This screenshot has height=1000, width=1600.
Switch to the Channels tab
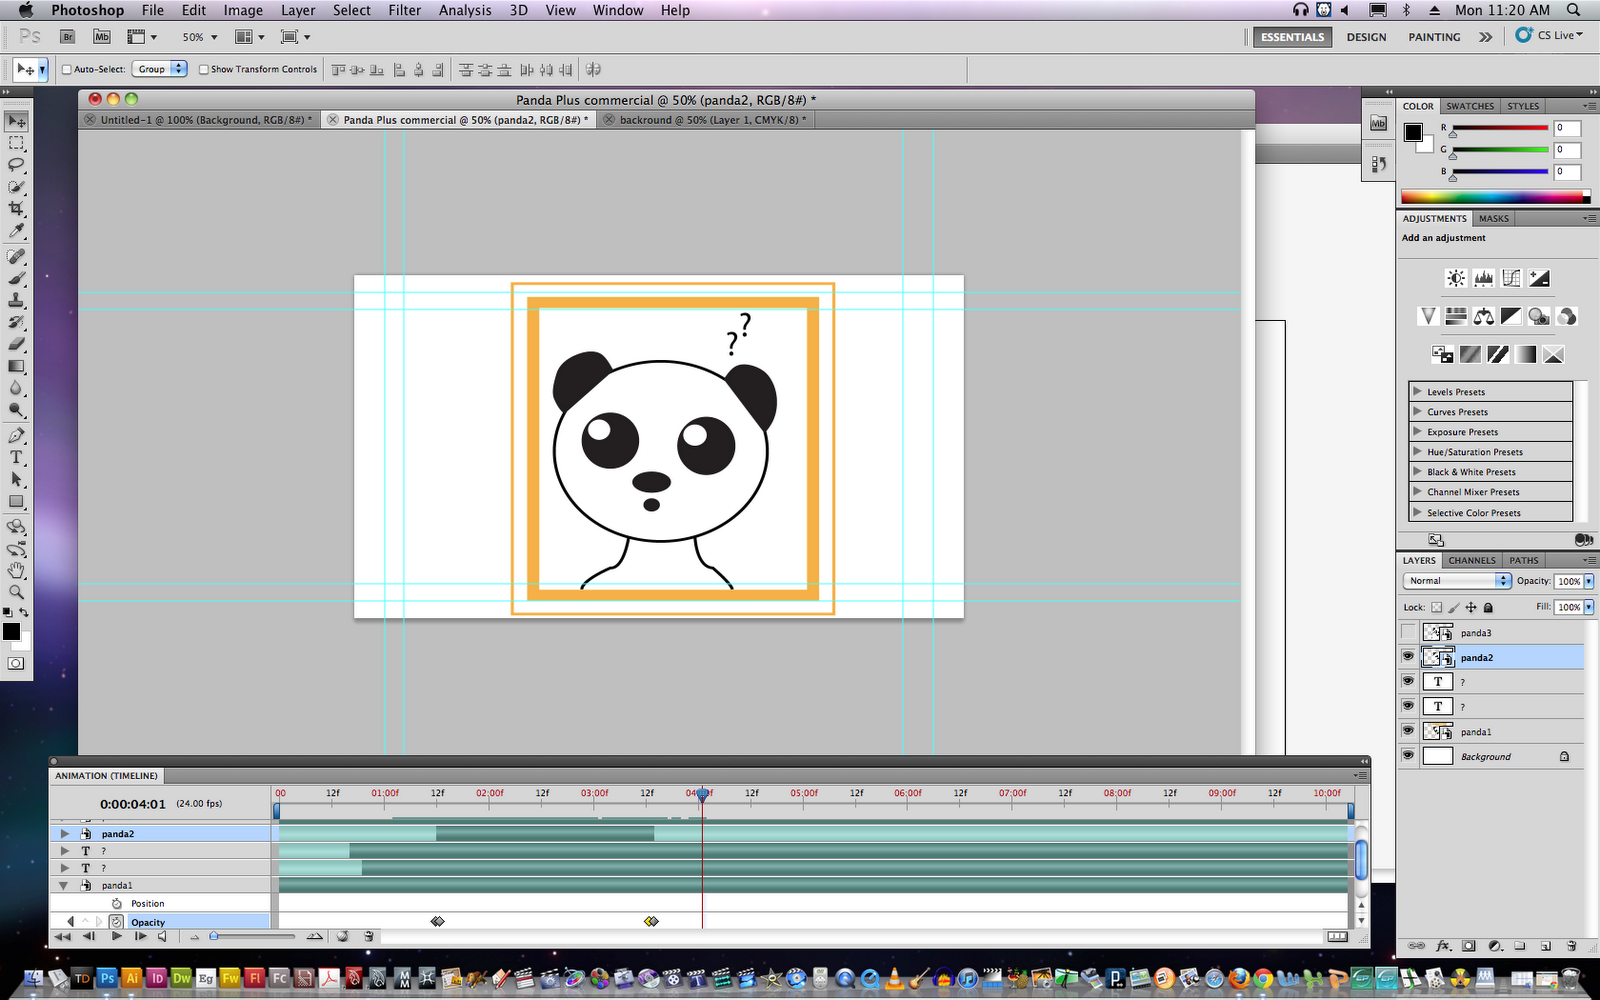[x=1471, y=560]
